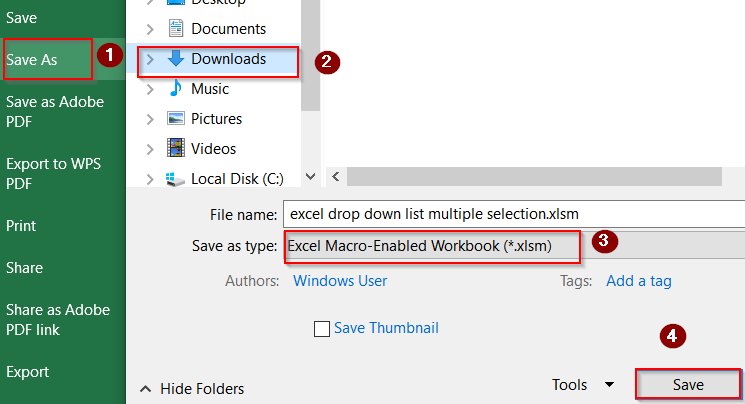Click into the File name field
The image size is (745, 404).
tap(510, 213)
